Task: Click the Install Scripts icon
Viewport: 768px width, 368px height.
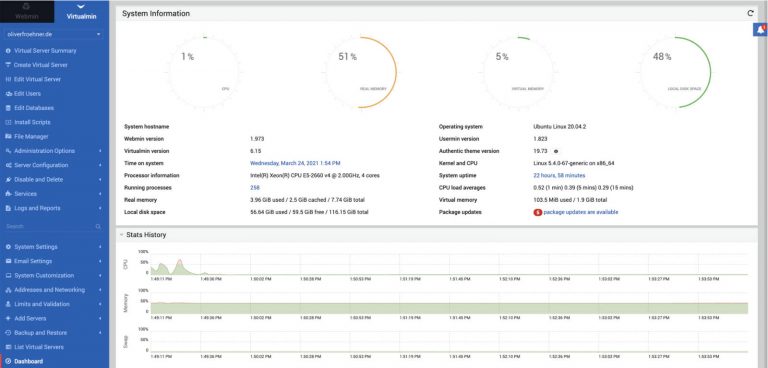Action: (8, 122)
